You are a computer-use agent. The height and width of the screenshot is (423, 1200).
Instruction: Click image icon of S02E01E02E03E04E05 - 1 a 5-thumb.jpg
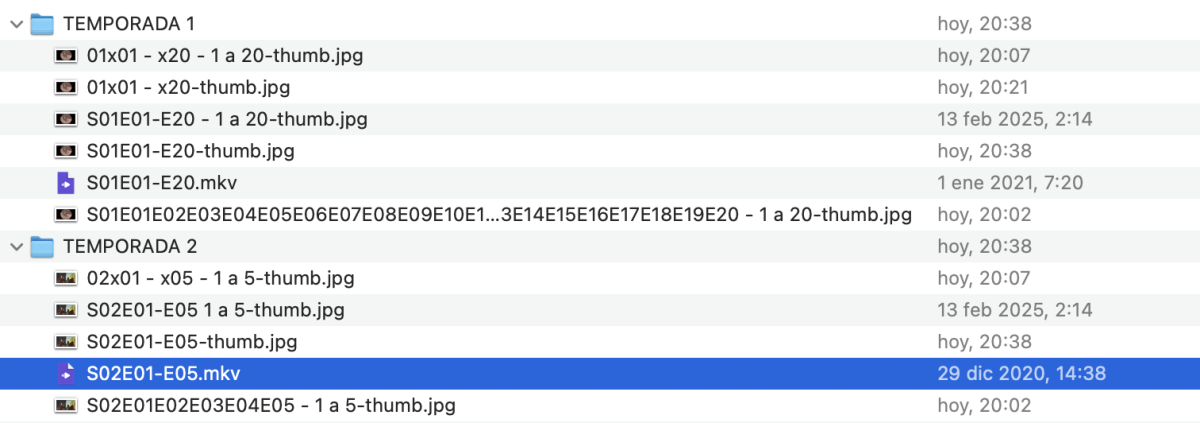[66, 406]
